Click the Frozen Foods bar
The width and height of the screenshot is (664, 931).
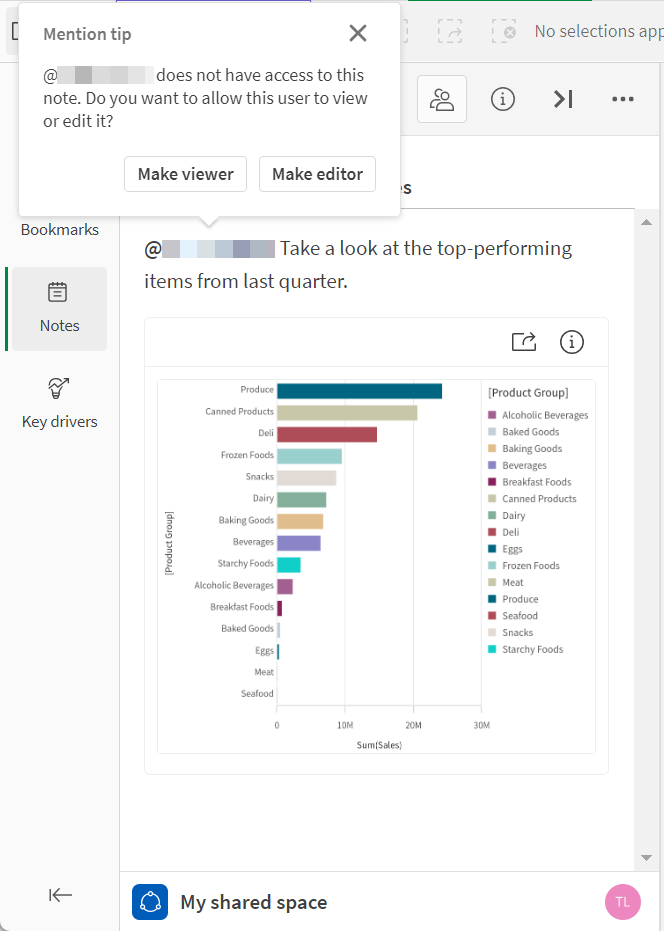[309, 456]
